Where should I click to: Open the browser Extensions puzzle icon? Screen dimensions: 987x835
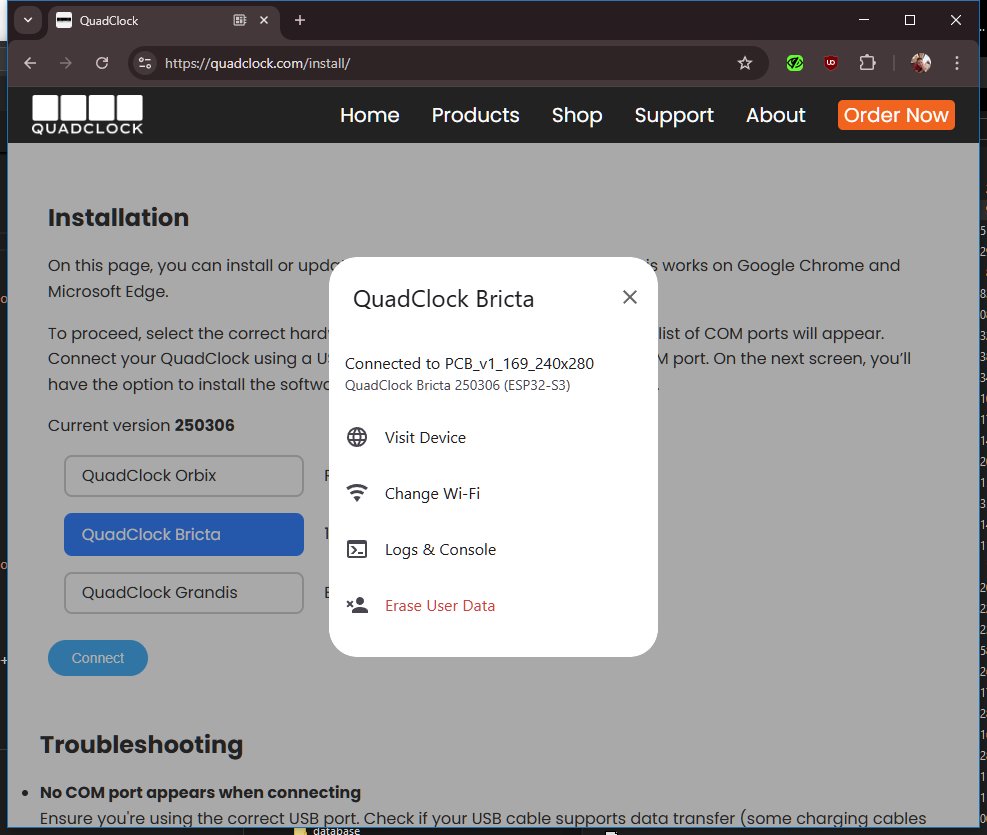867,63
